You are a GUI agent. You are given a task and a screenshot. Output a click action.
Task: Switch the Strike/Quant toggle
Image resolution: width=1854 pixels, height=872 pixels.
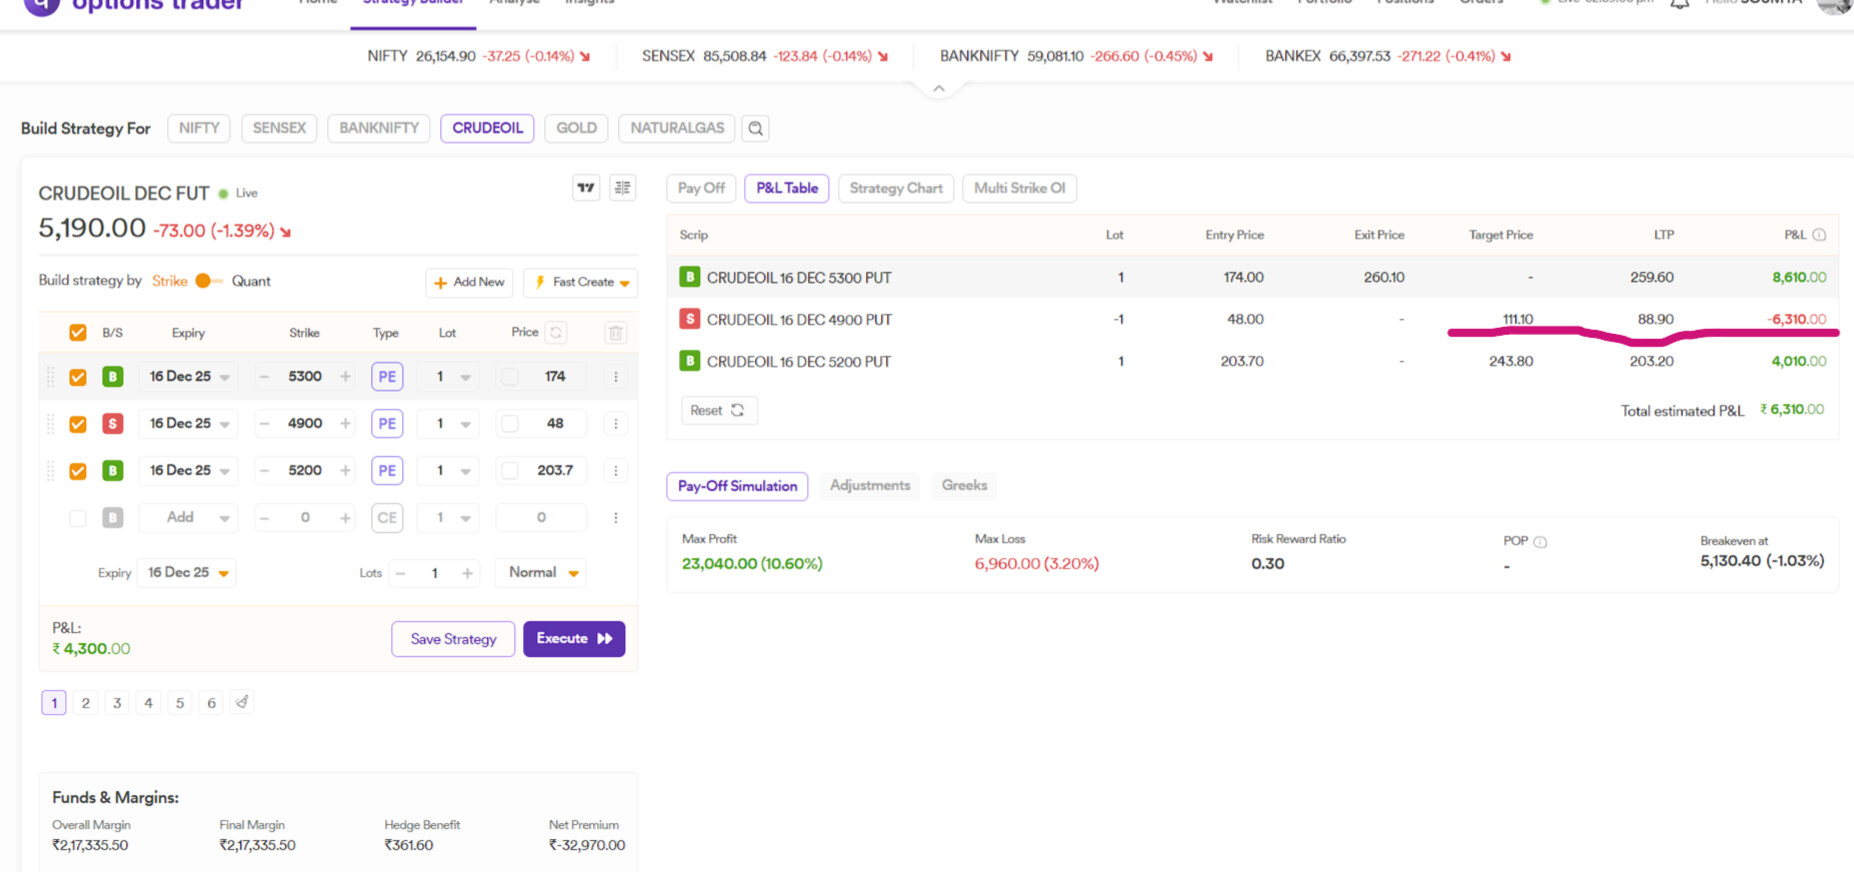point(208,281)
